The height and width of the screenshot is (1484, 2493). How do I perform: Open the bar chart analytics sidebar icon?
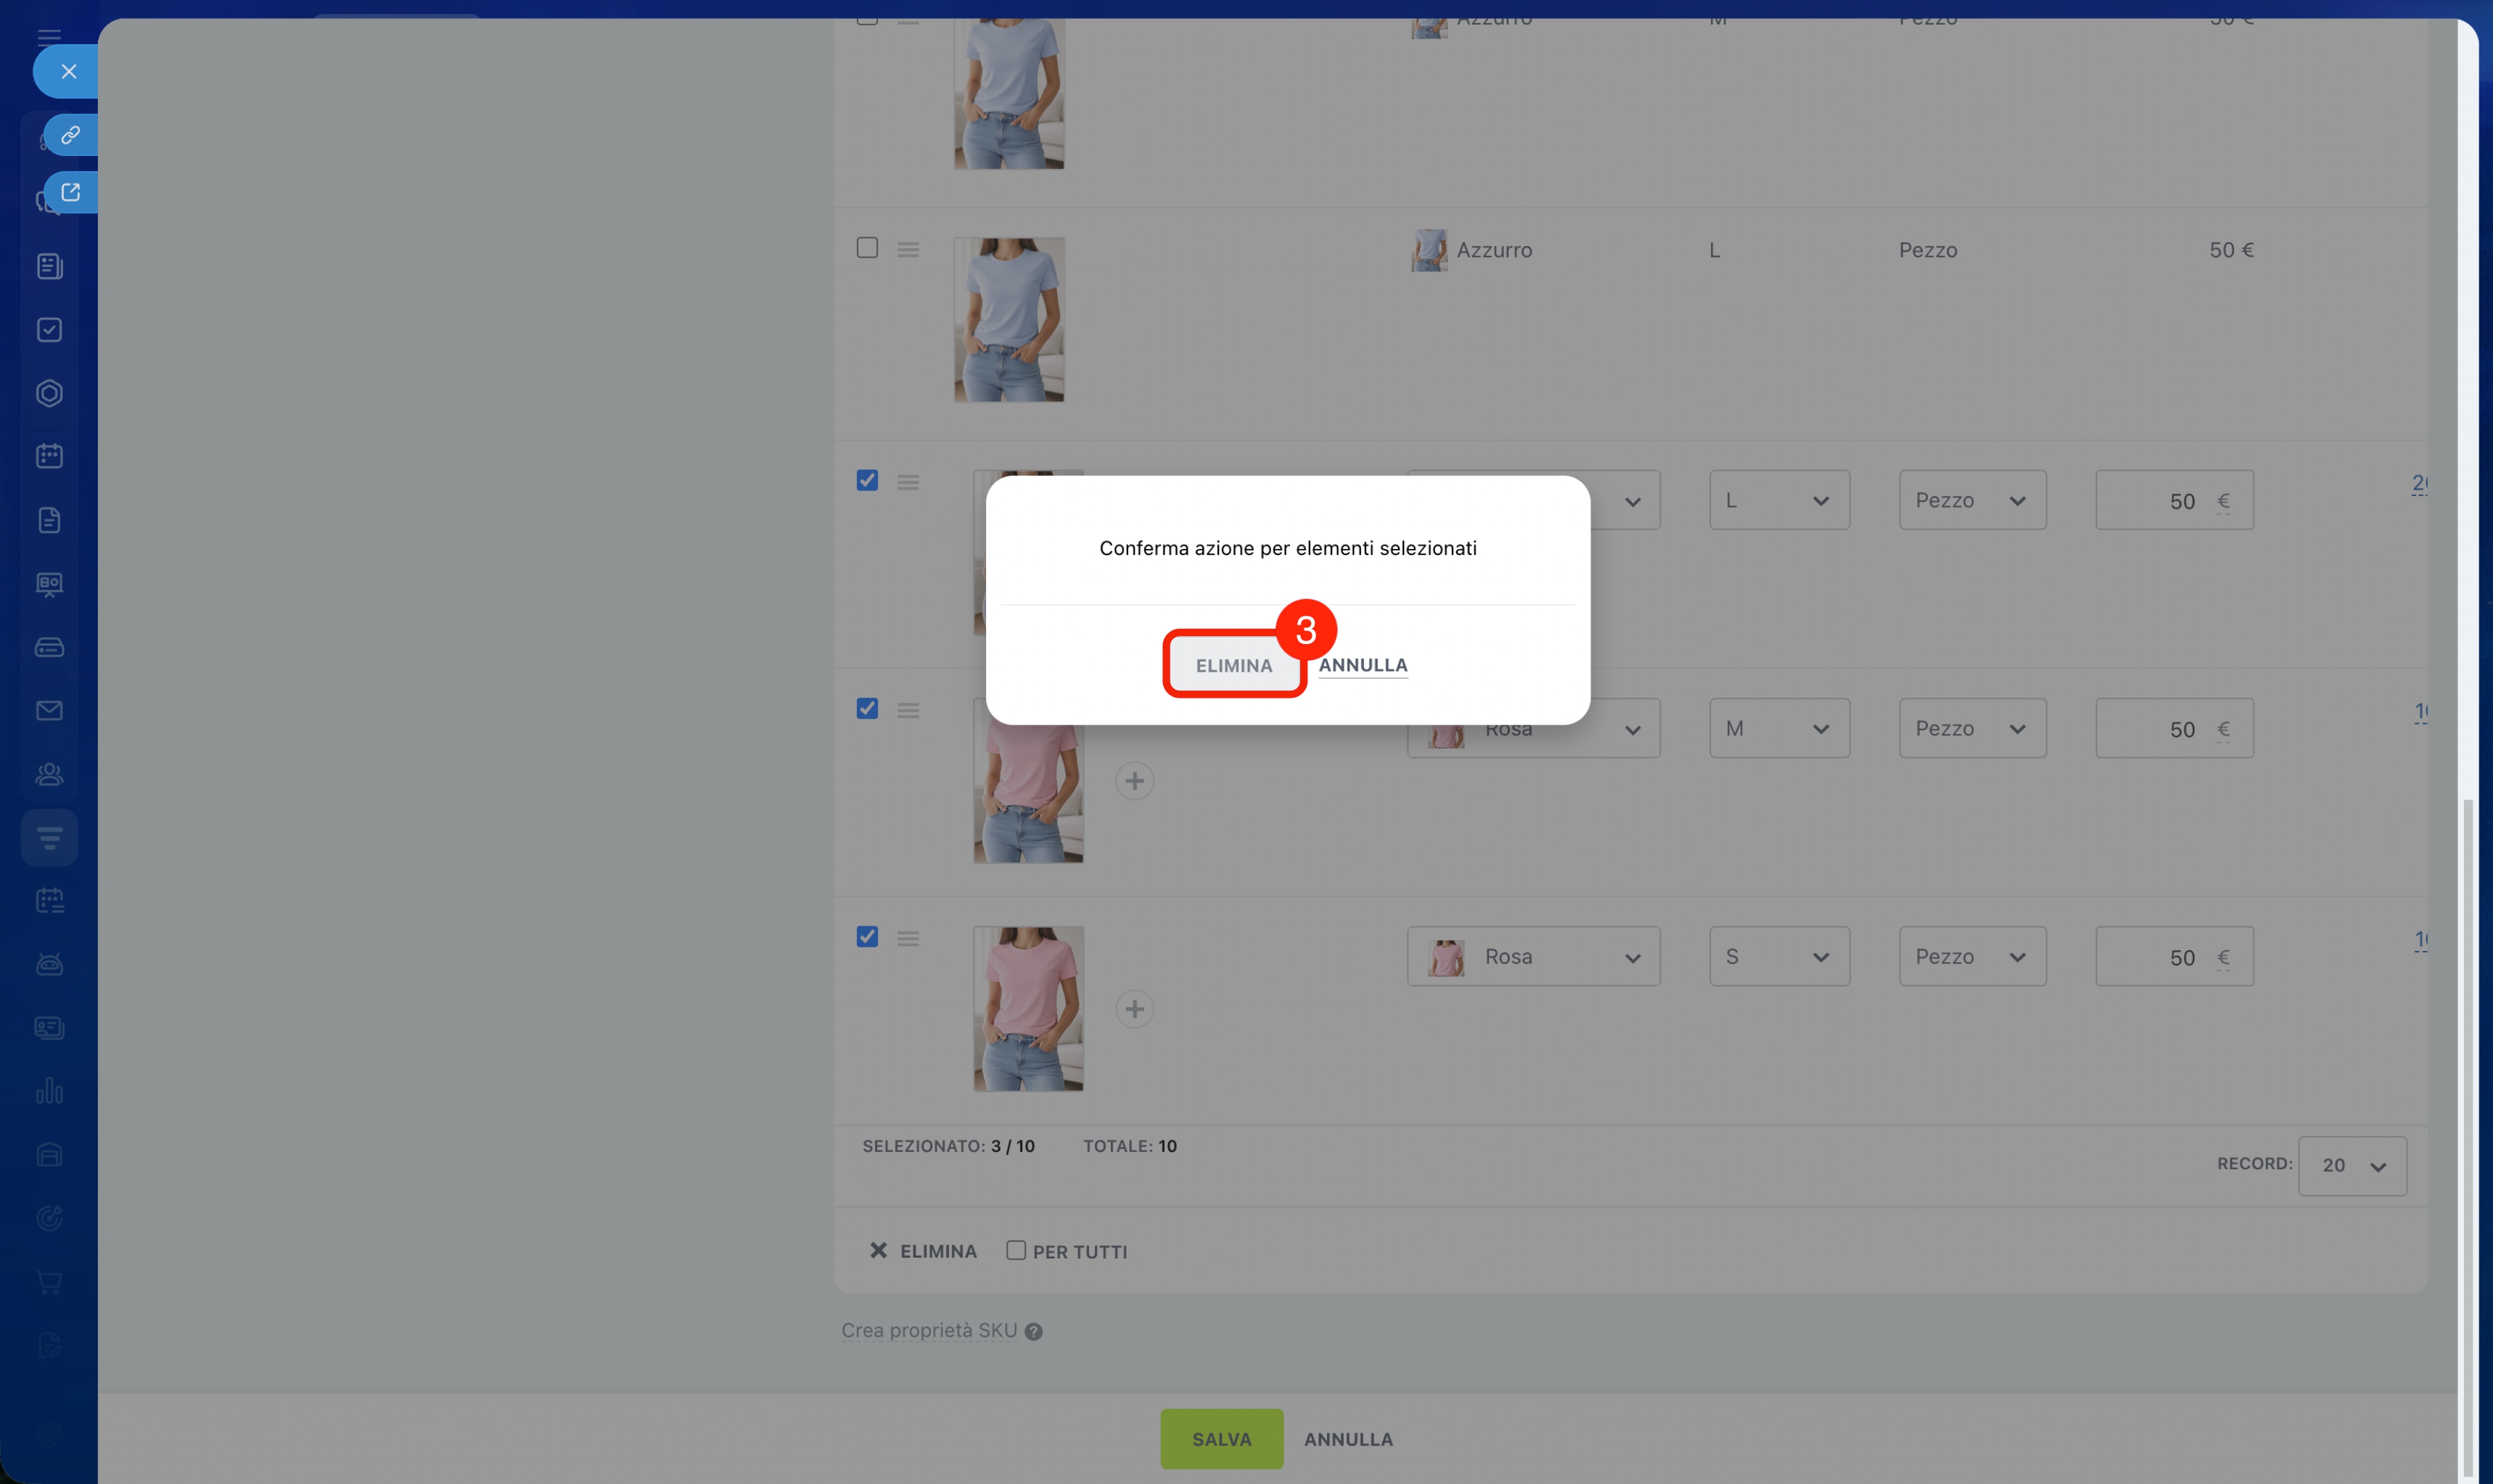(49, 1091)
